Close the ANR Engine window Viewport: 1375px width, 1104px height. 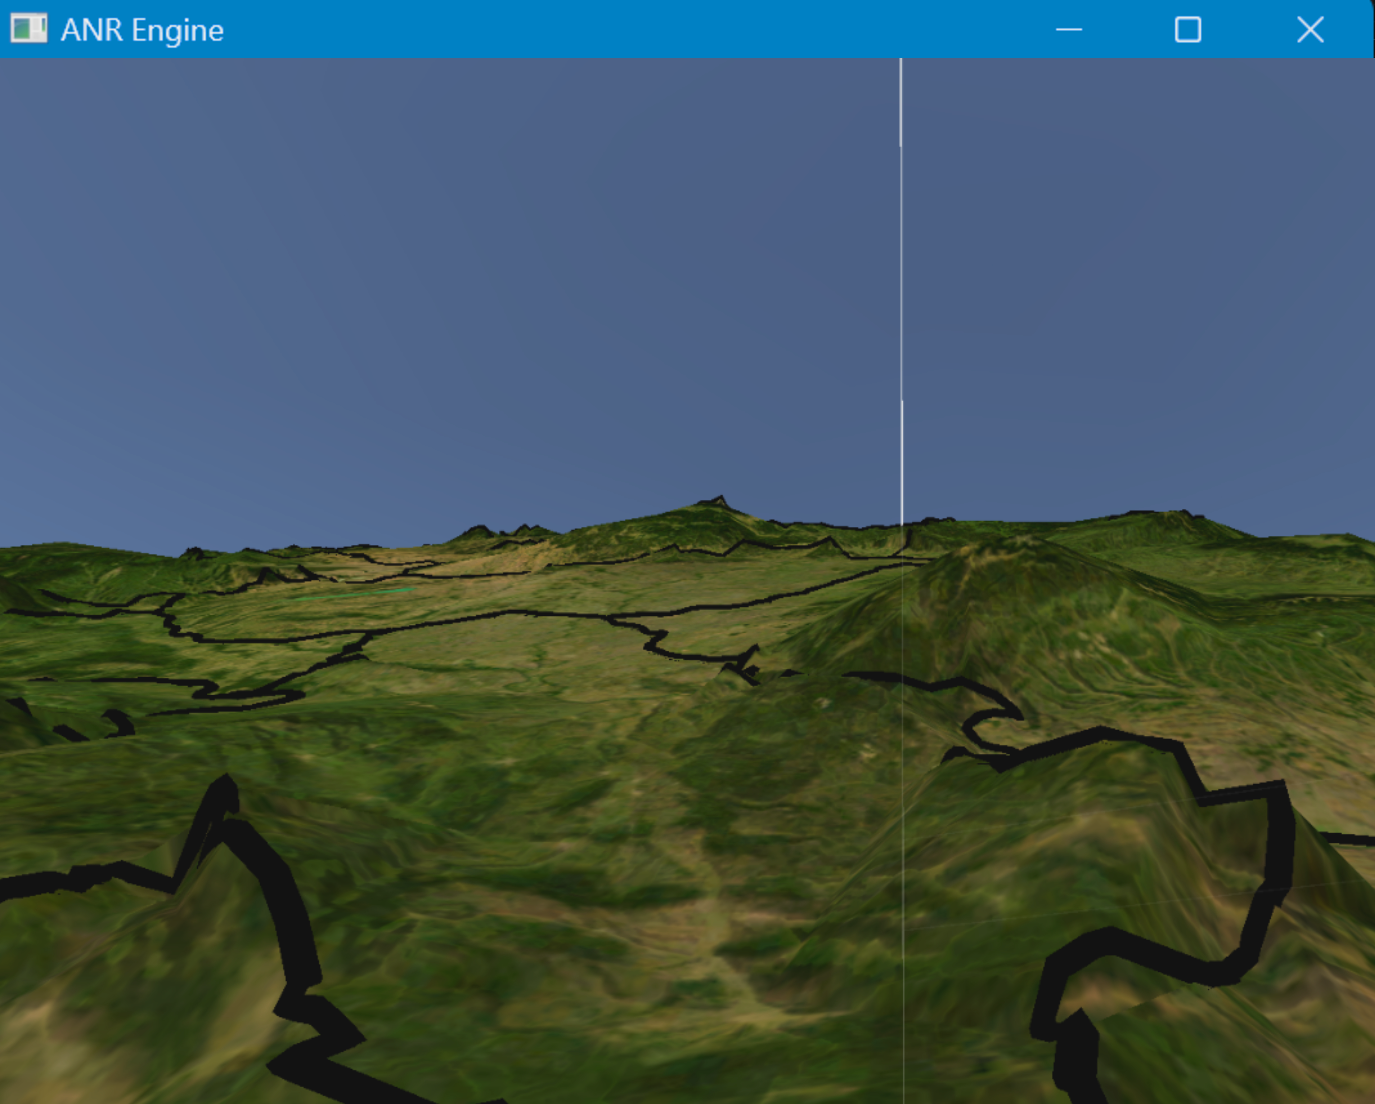(1310, 30)
